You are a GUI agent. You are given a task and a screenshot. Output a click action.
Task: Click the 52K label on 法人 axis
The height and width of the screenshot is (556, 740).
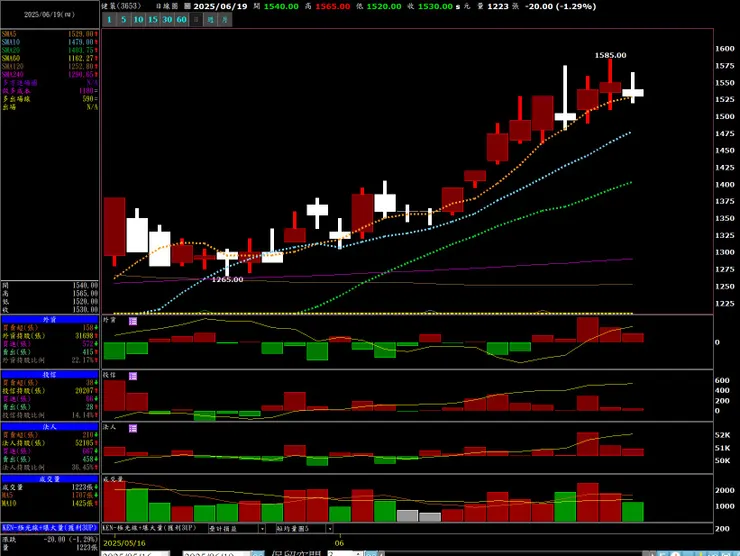pyautogui.click(x=723, y=435)
